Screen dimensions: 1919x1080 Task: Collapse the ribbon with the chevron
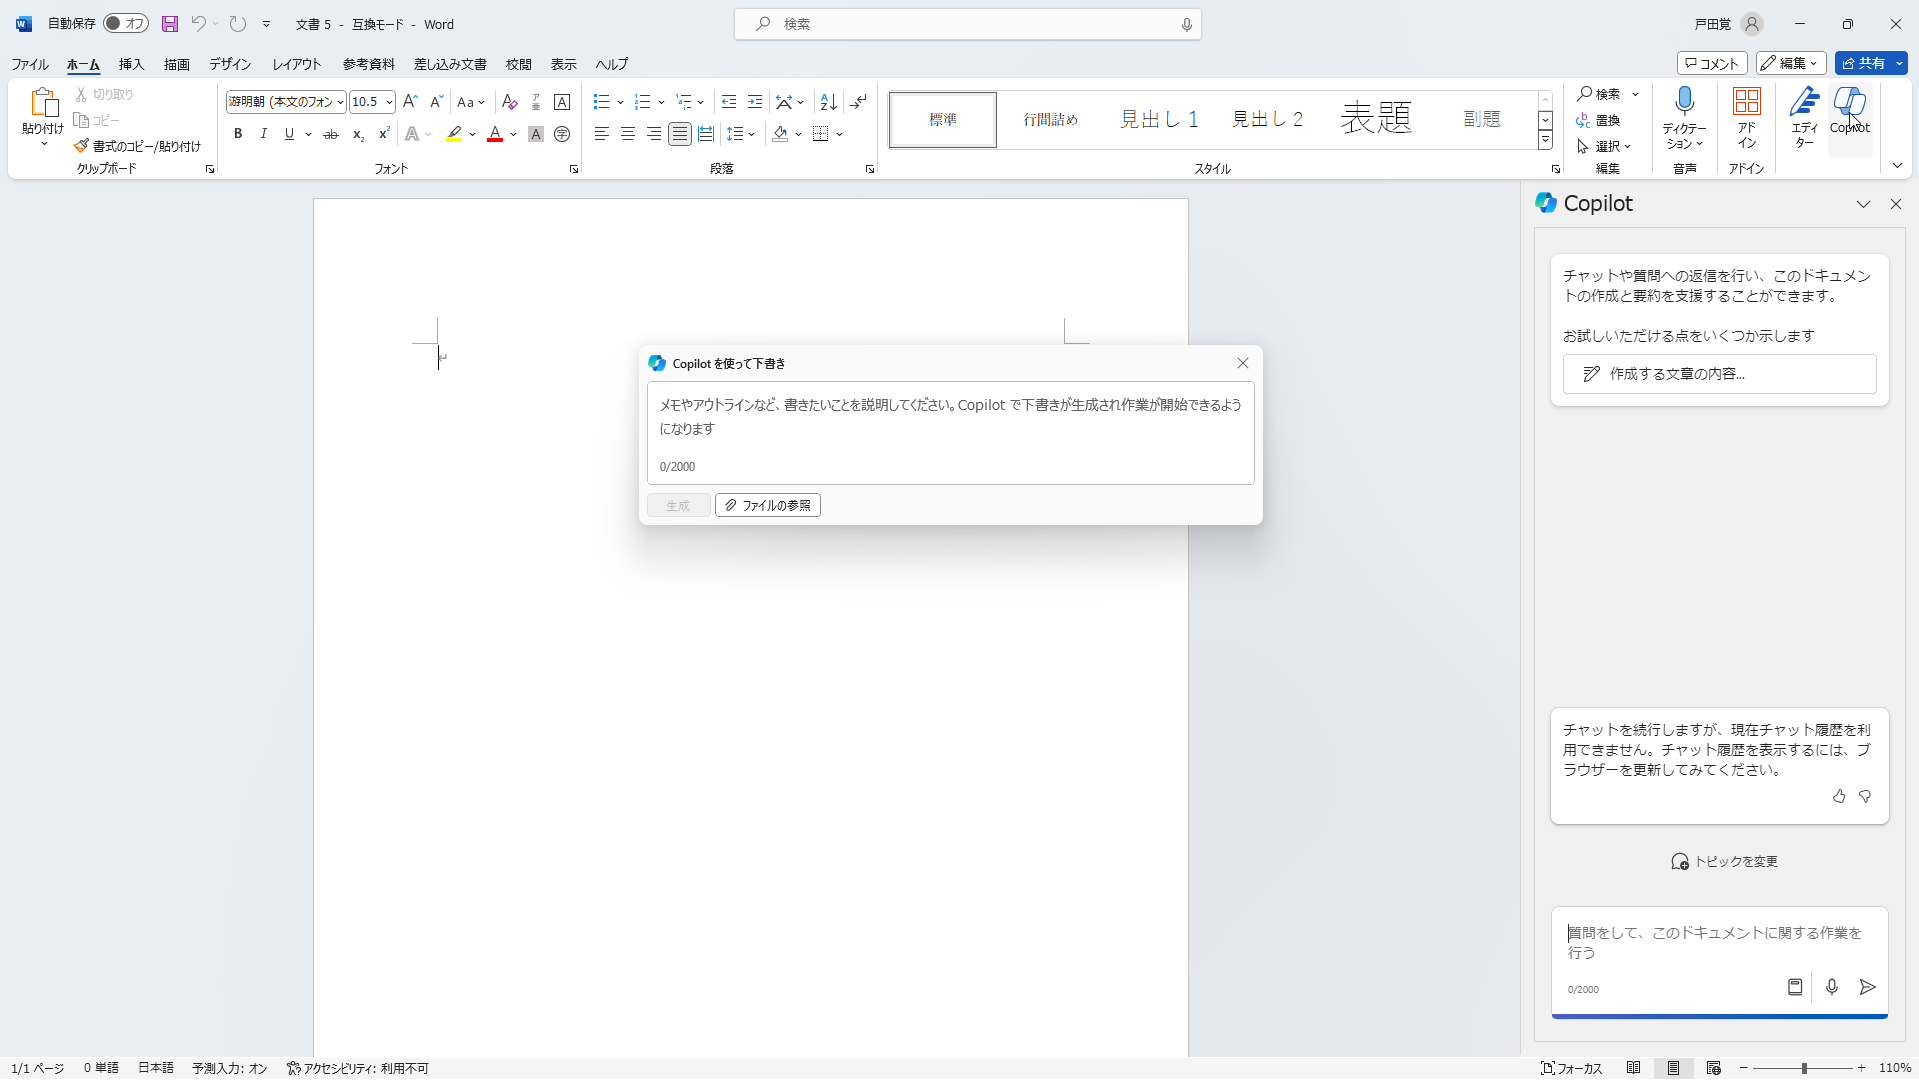pyautogui.click(x=1897, y=166)
